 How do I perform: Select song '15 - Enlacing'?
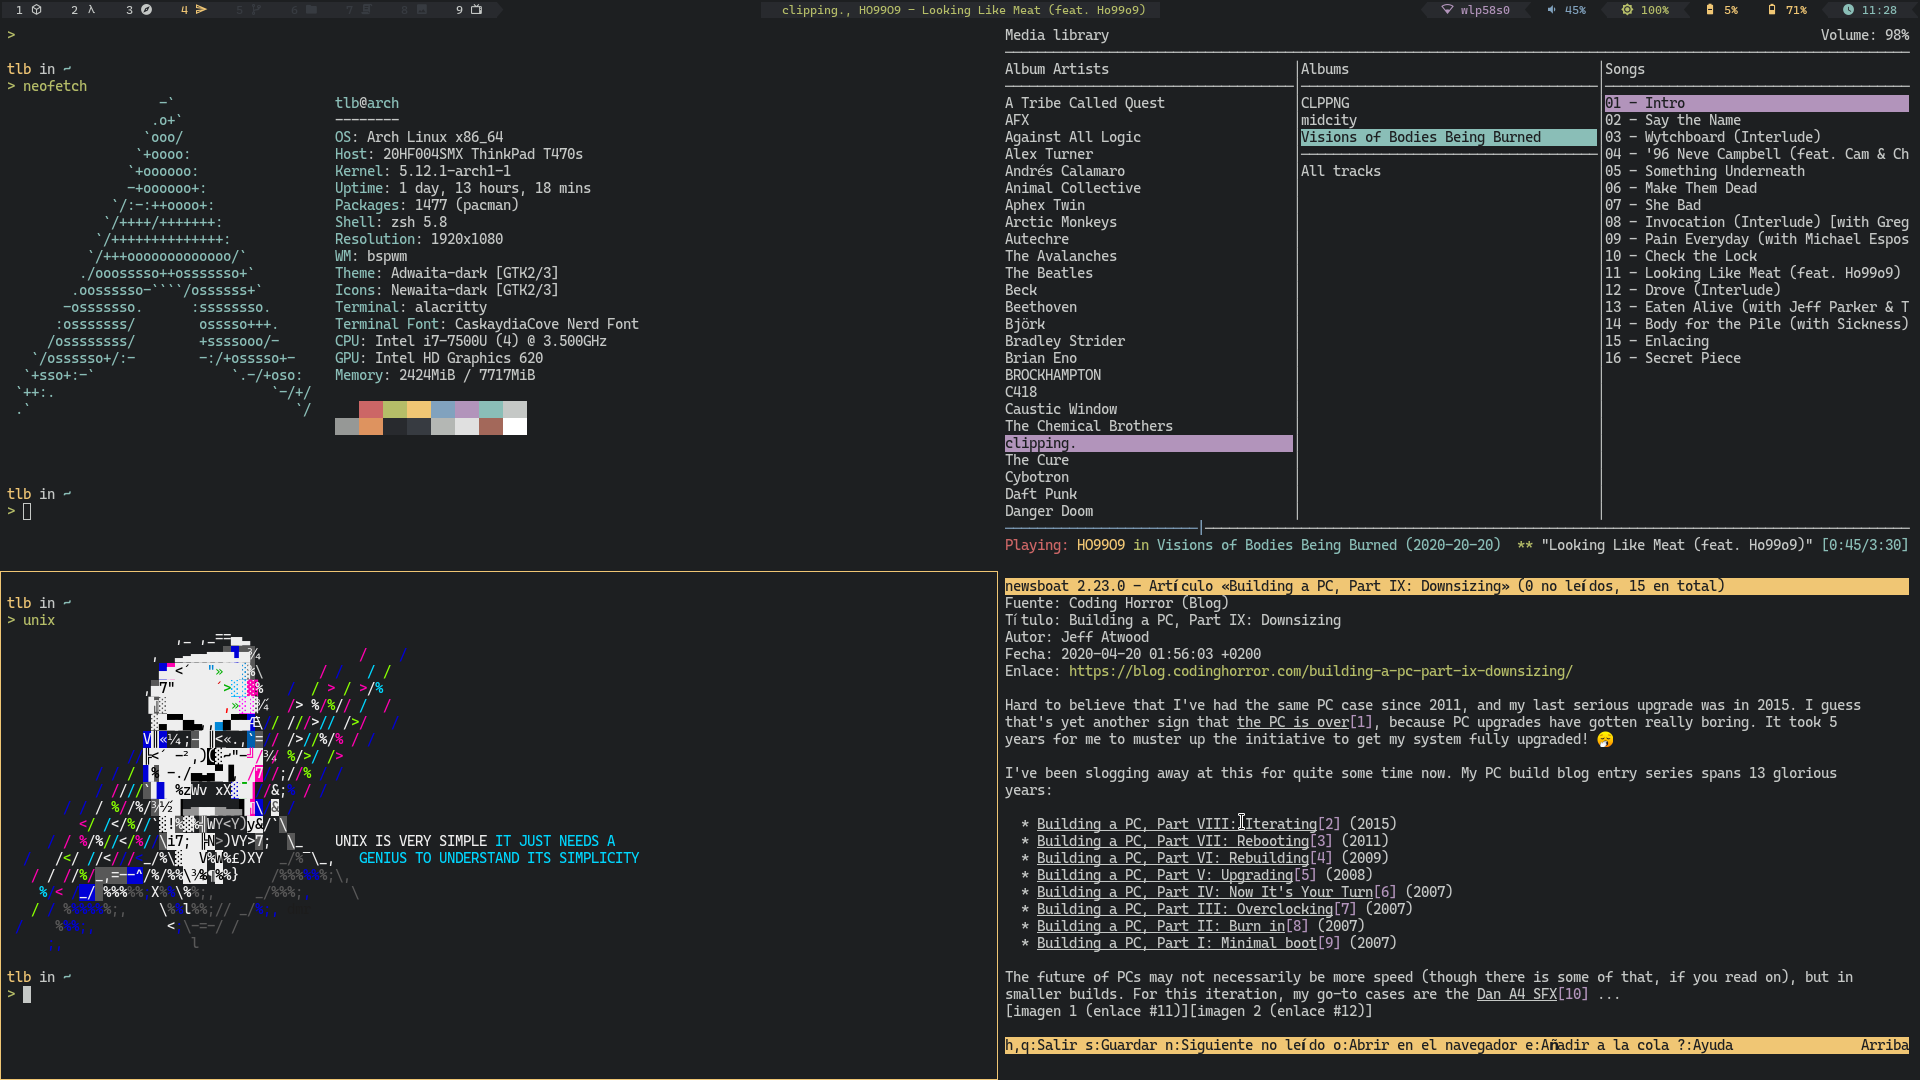coord(1656,341)
